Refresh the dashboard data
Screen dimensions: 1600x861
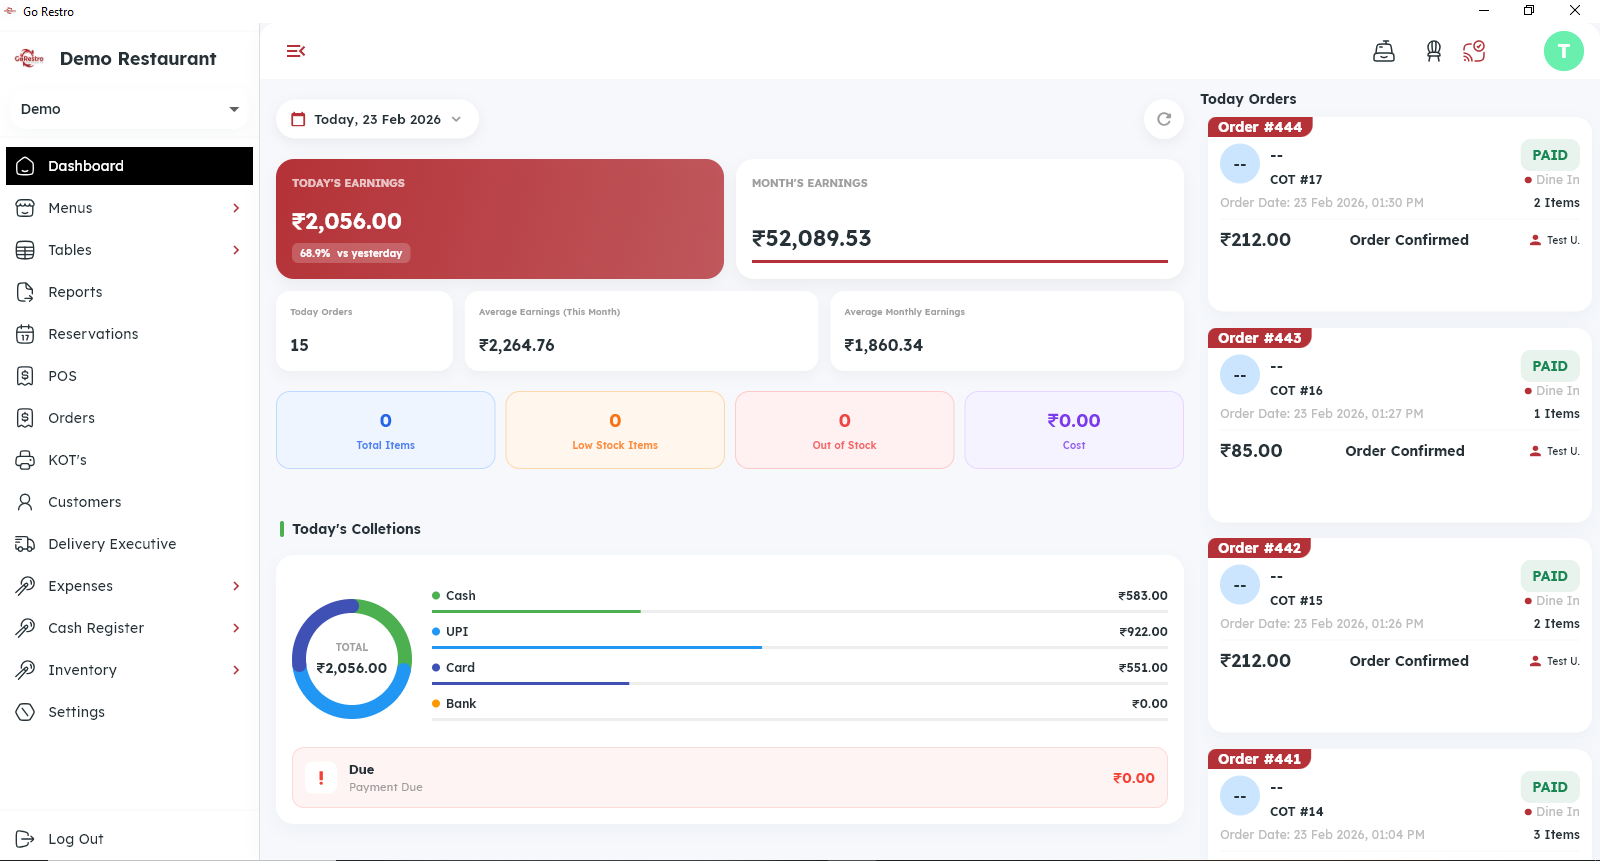(x=1164, y=119)
